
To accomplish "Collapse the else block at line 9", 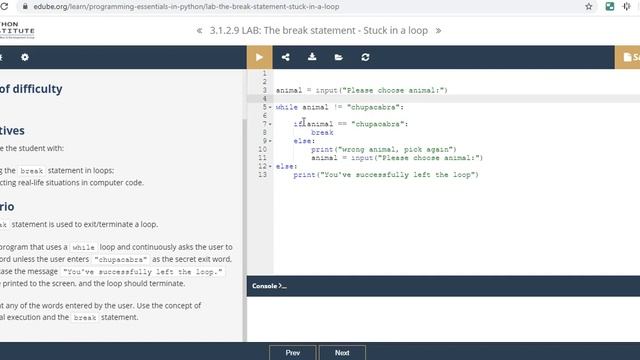I will (270, 141).
